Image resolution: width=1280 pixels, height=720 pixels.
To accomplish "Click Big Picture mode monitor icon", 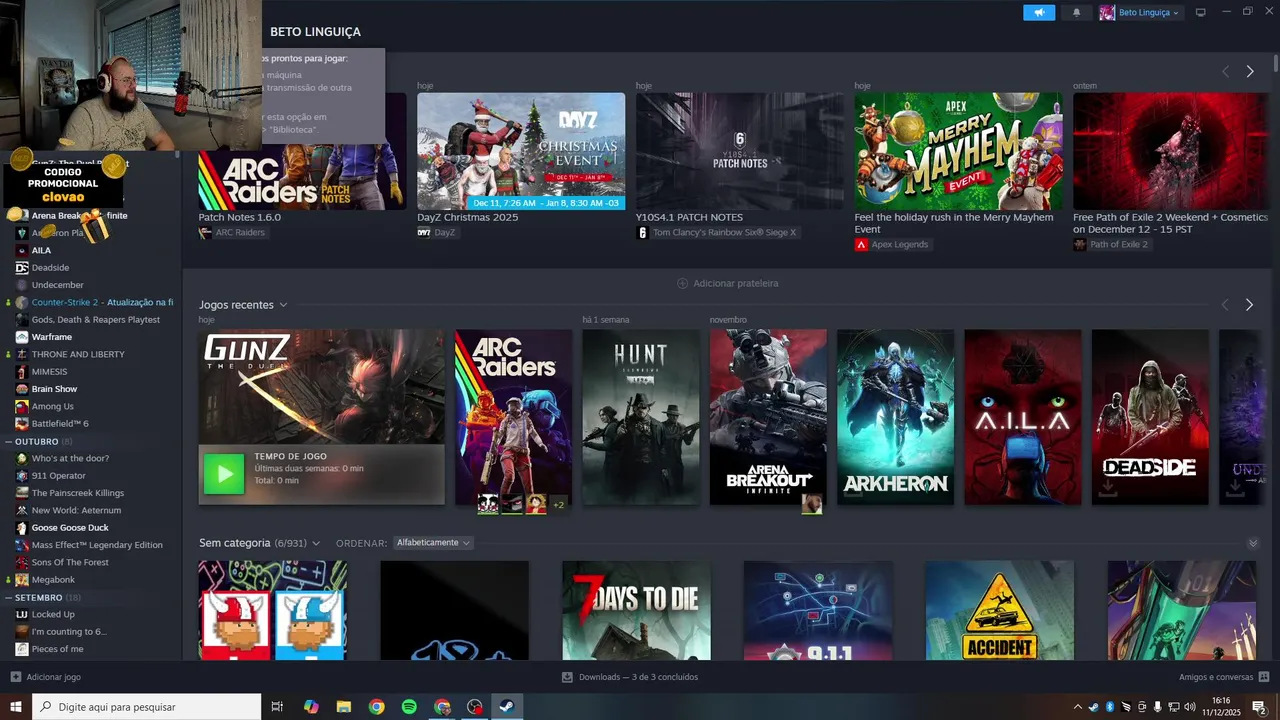I will (1201, 13).
